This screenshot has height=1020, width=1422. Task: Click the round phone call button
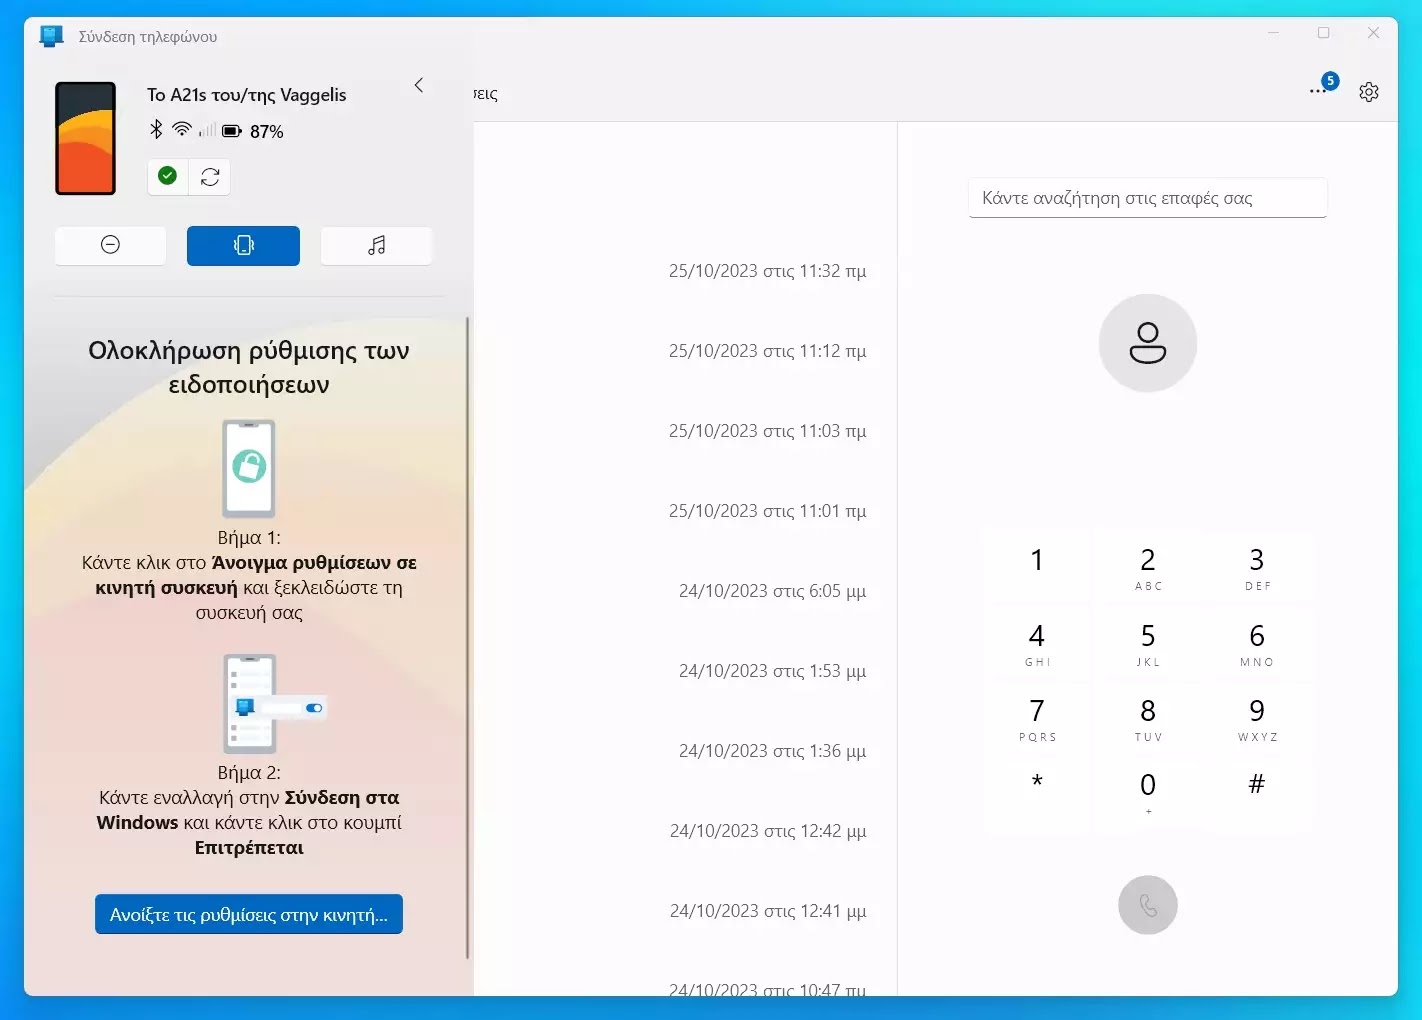pos(1148,905)
